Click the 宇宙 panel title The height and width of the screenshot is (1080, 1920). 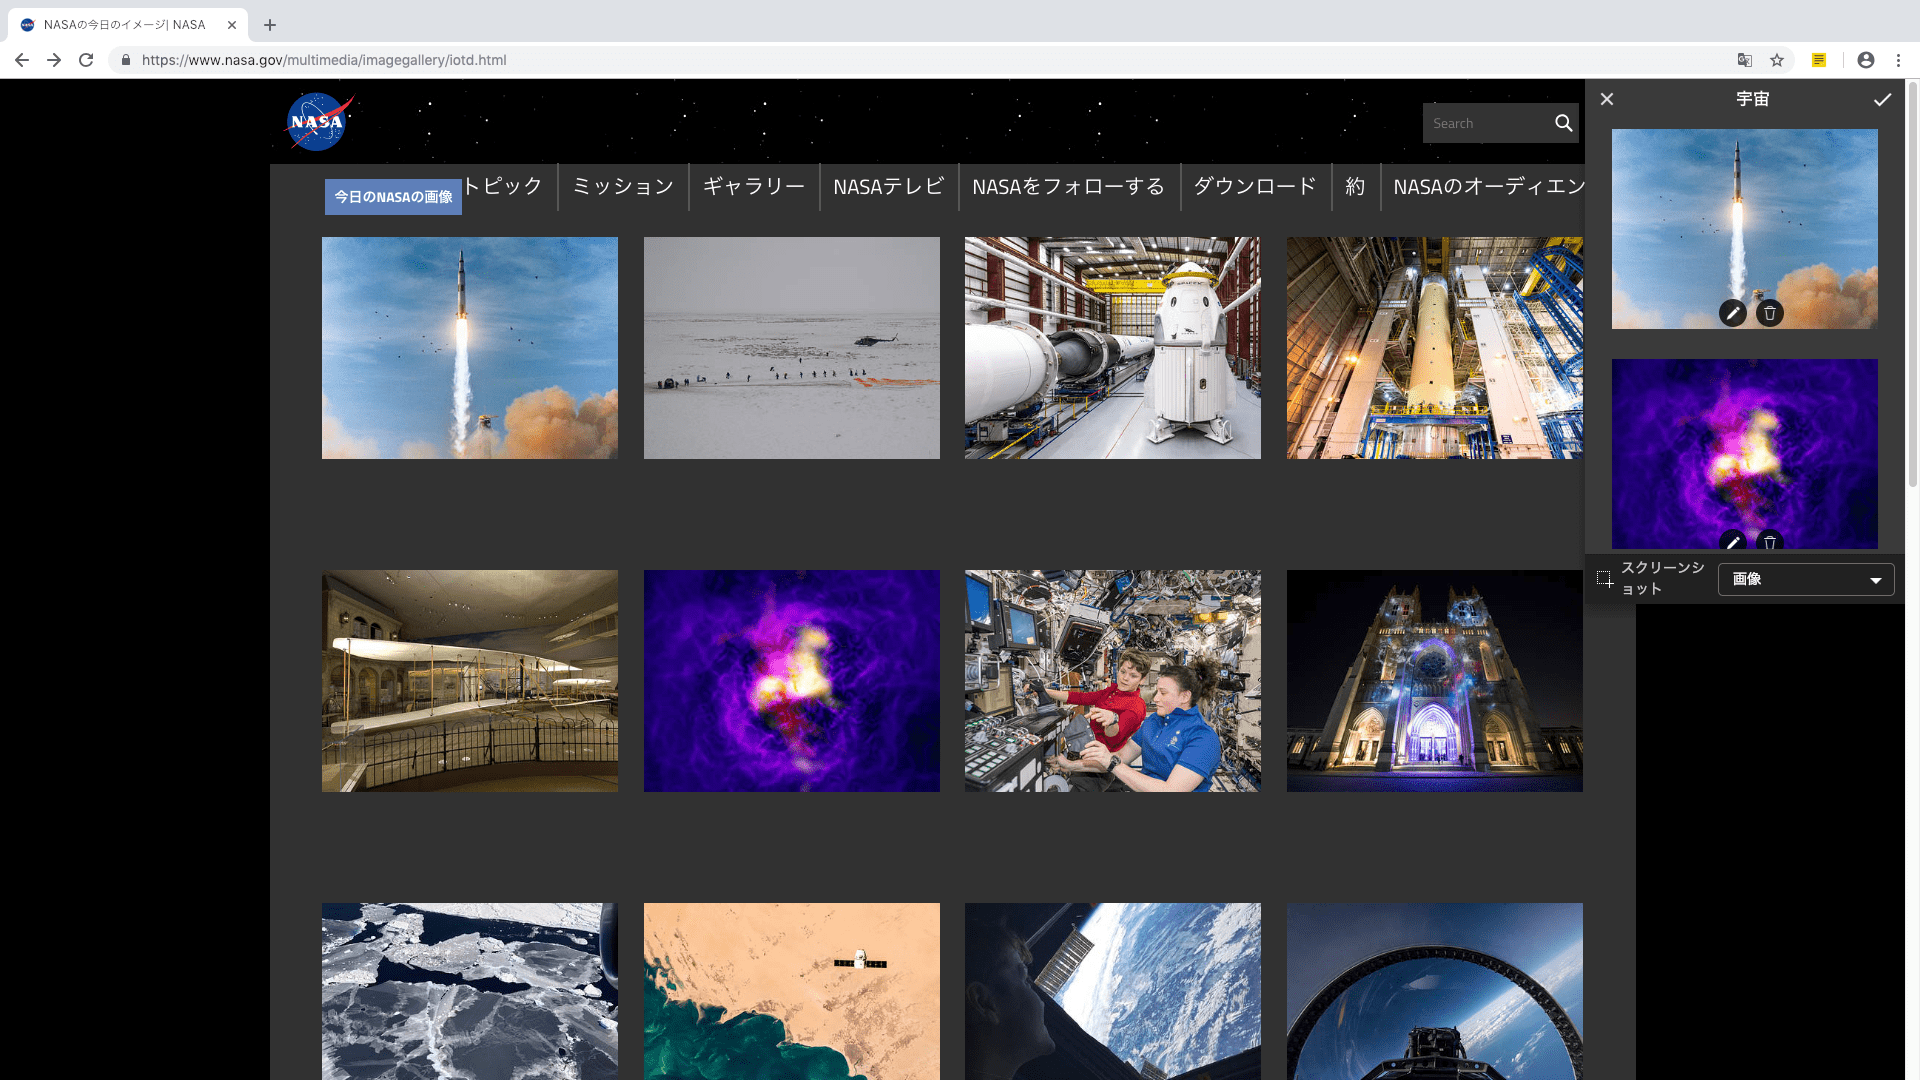click(1752, 99)
